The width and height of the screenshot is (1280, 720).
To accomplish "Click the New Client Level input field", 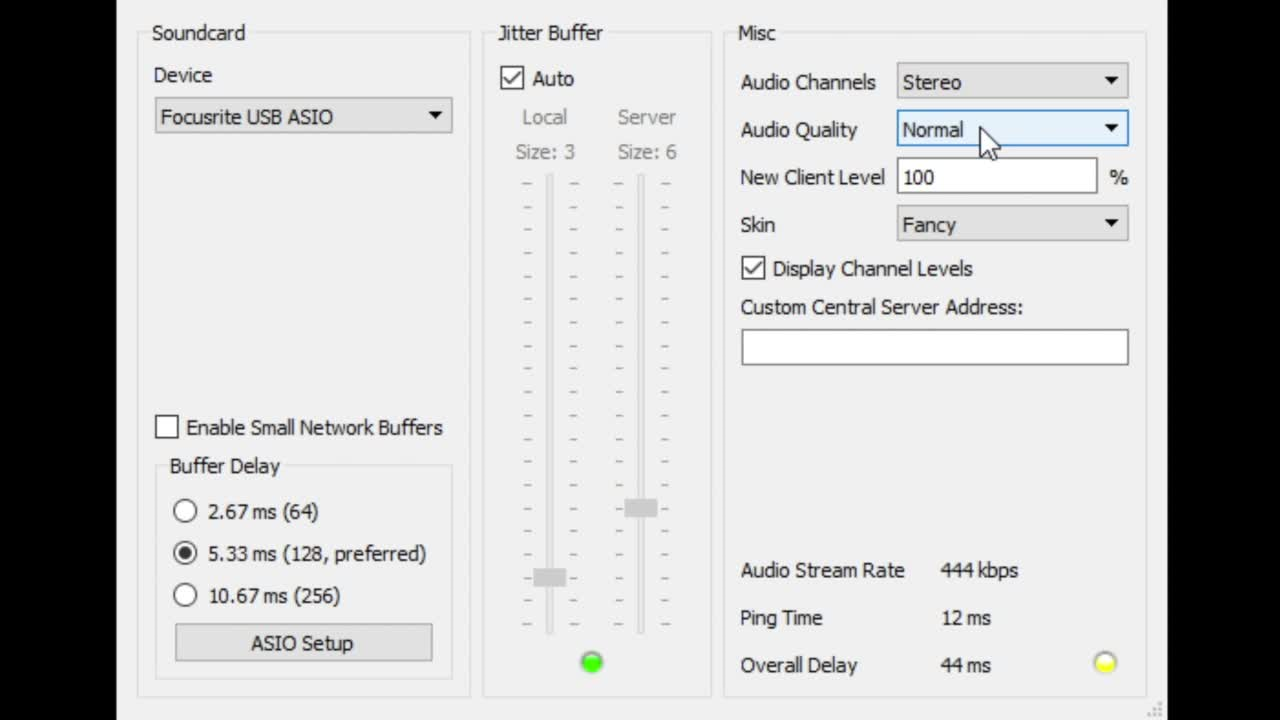I will click(996, 177).
